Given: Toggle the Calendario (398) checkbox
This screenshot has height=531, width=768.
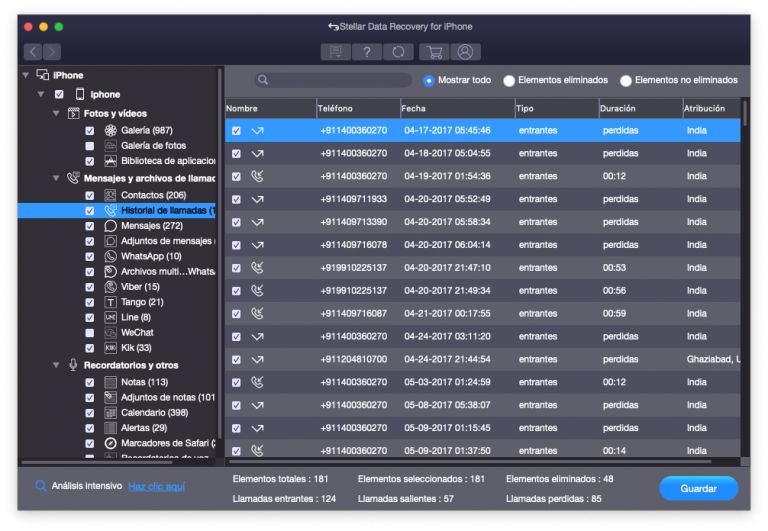Looking at the screenshot, I should 90,413.
